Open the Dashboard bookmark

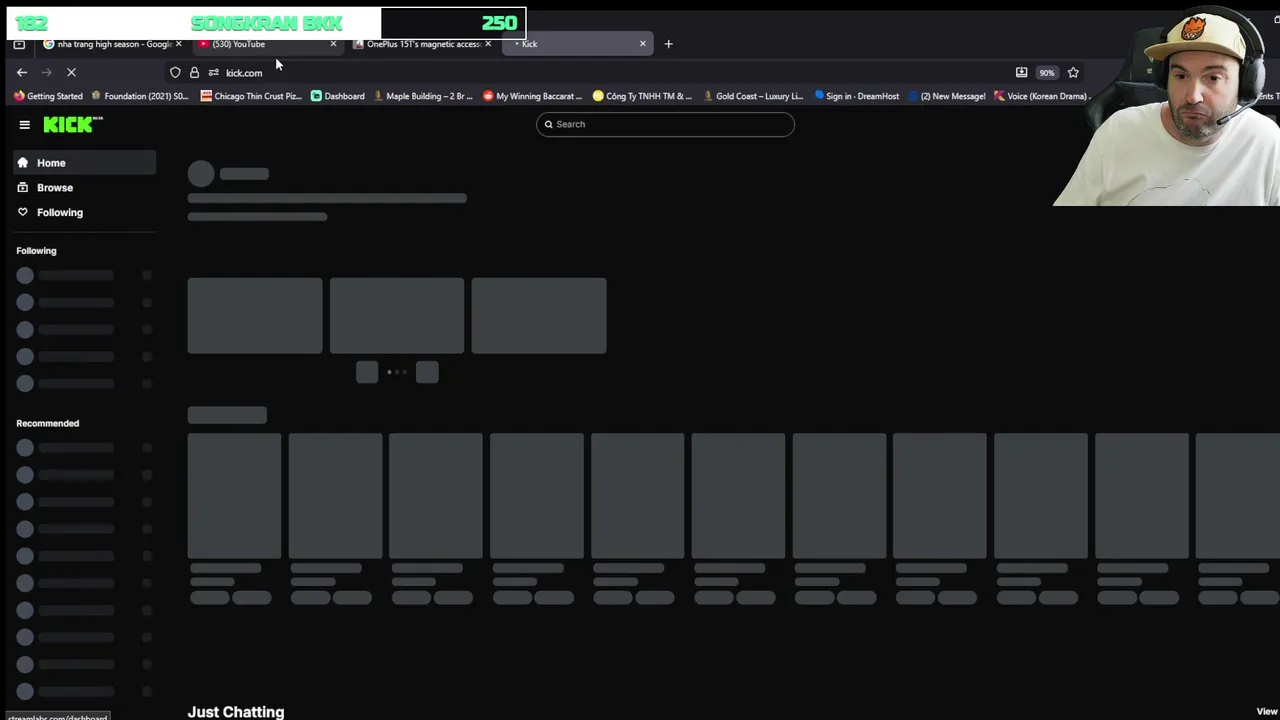pyautogui.click(x=337, y=96)
